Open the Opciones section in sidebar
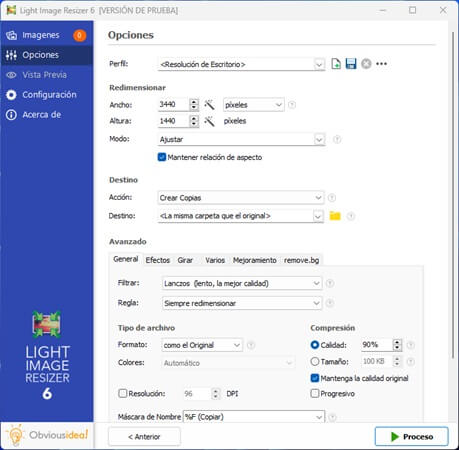Screen dimensions: 459x450 [47, 55]
